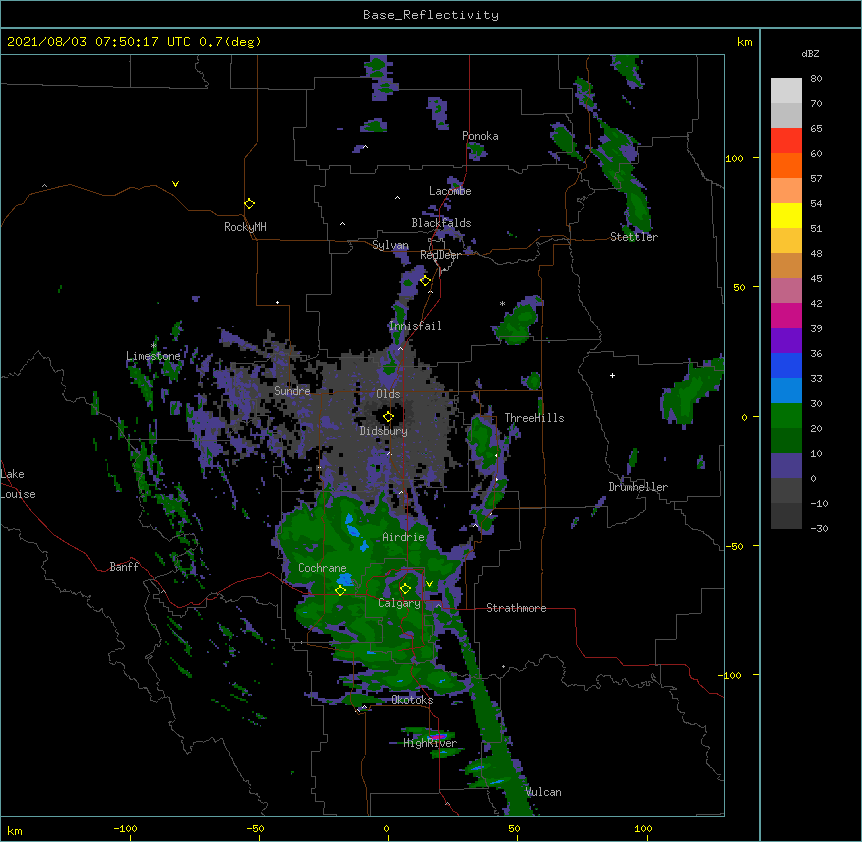862x842 pixels.
Task: Click the yellow diamond marker south of RedDeer
Action: tap(425, 281)
